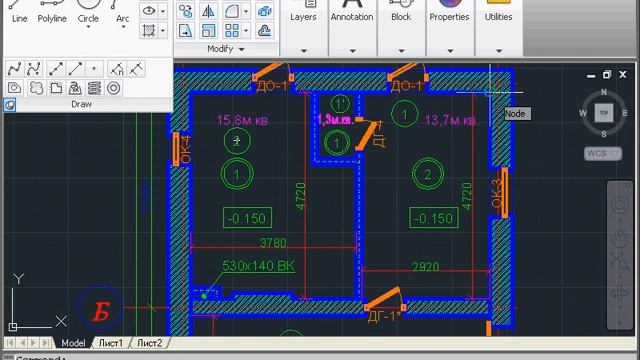
Task: Select the Region tool
Action: click(x=15, y=88)
